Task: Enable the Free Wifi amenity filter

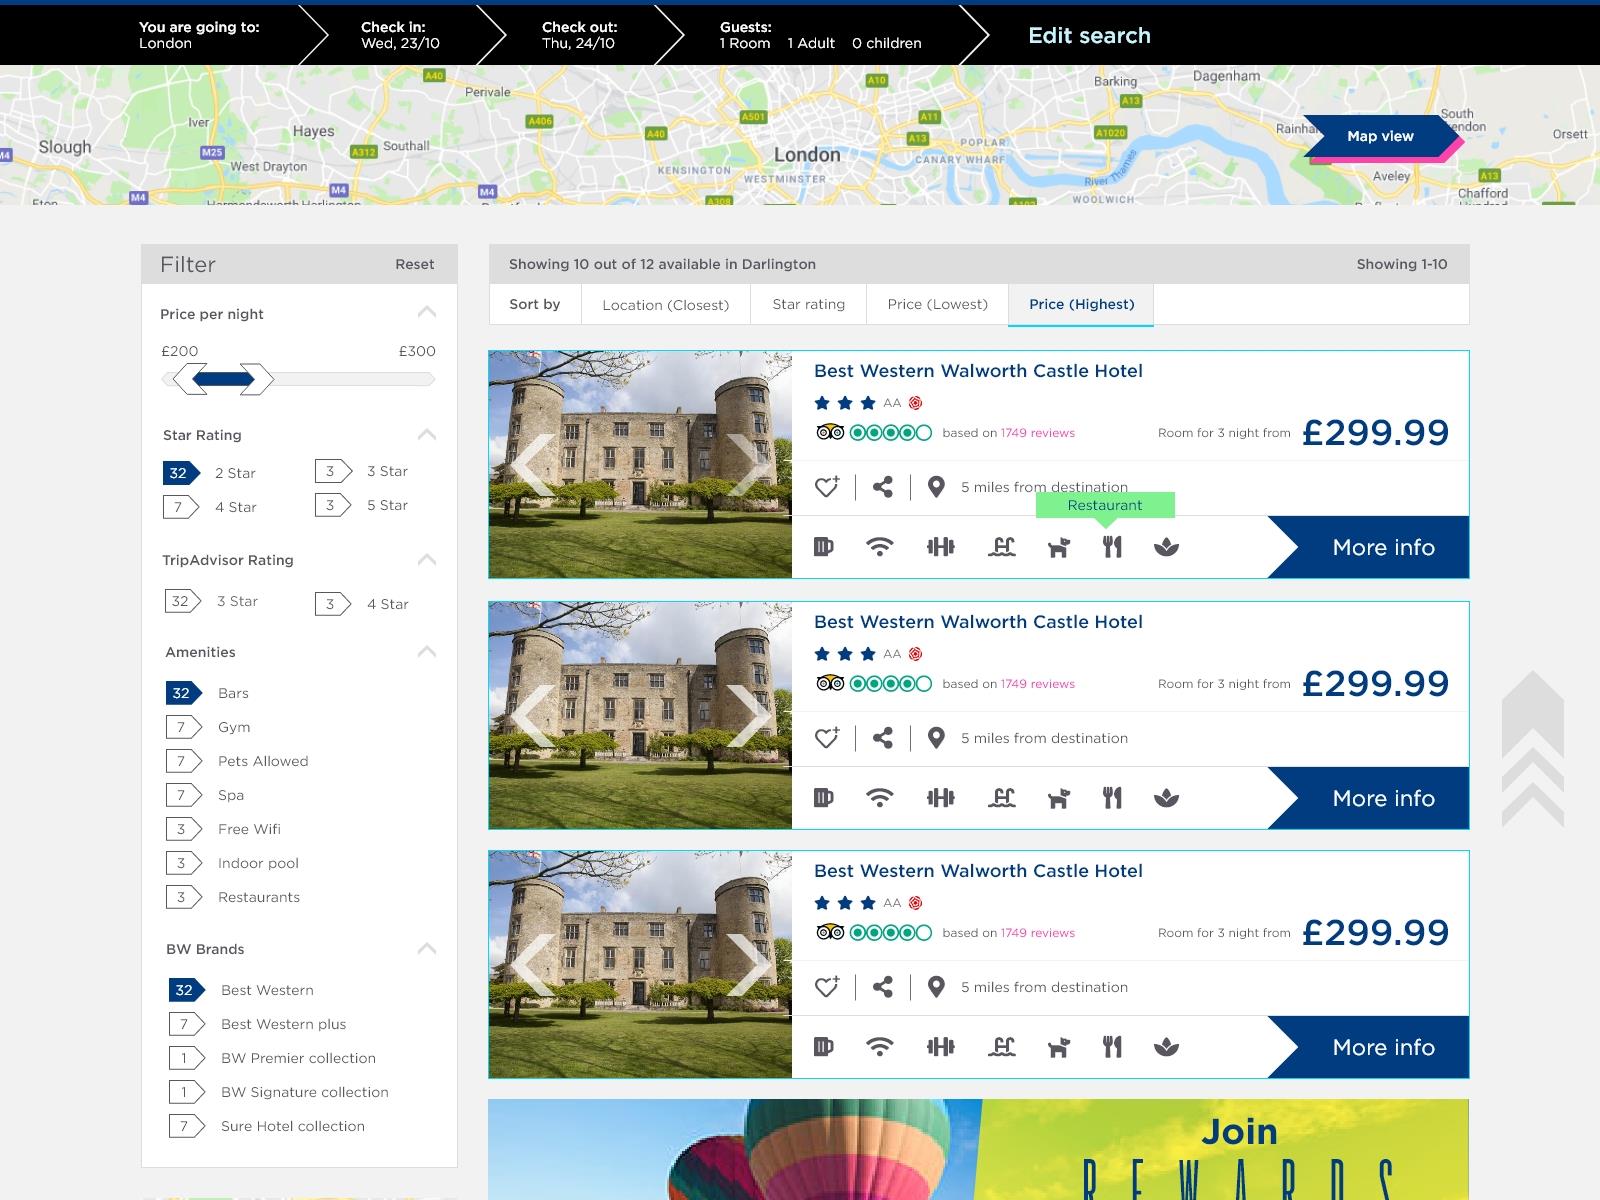Action: coord(185,829)
